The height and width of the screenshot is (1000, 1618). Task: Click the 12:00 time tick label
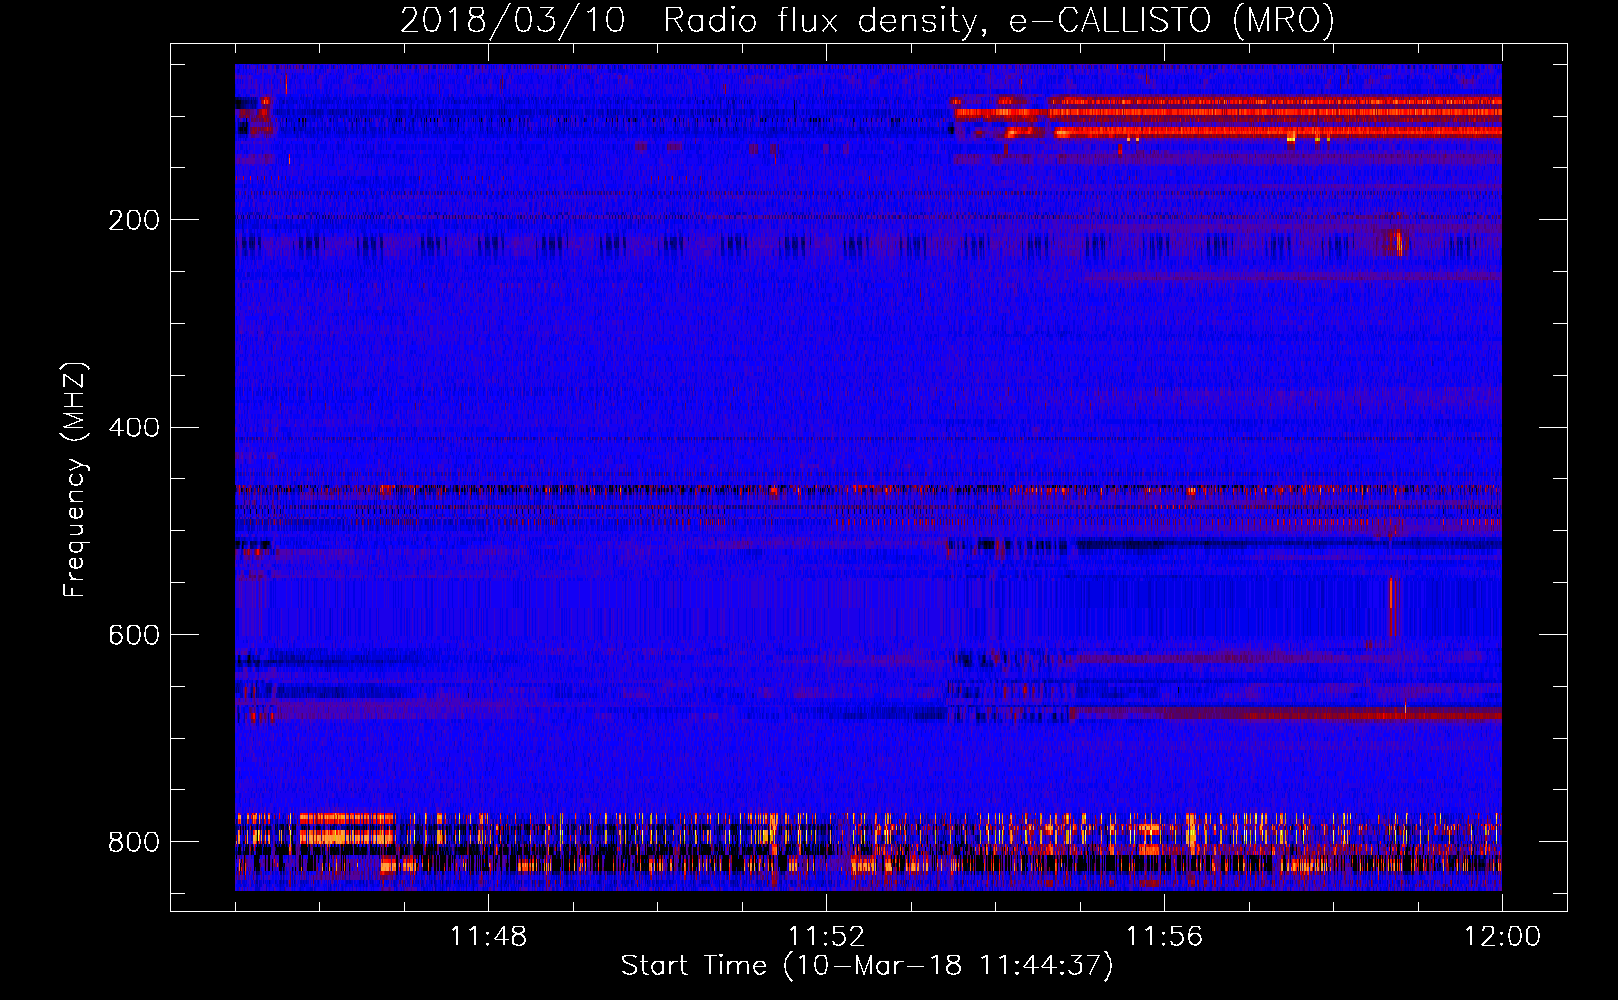(x=1502, y=937)
